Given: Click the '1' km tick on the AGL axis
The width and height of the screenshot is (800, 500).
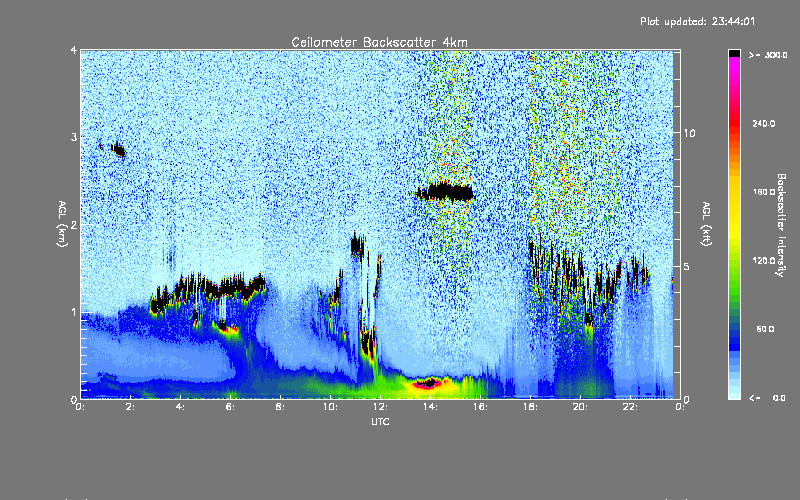Looking at the screenshot, I should (x=74, y=312).
